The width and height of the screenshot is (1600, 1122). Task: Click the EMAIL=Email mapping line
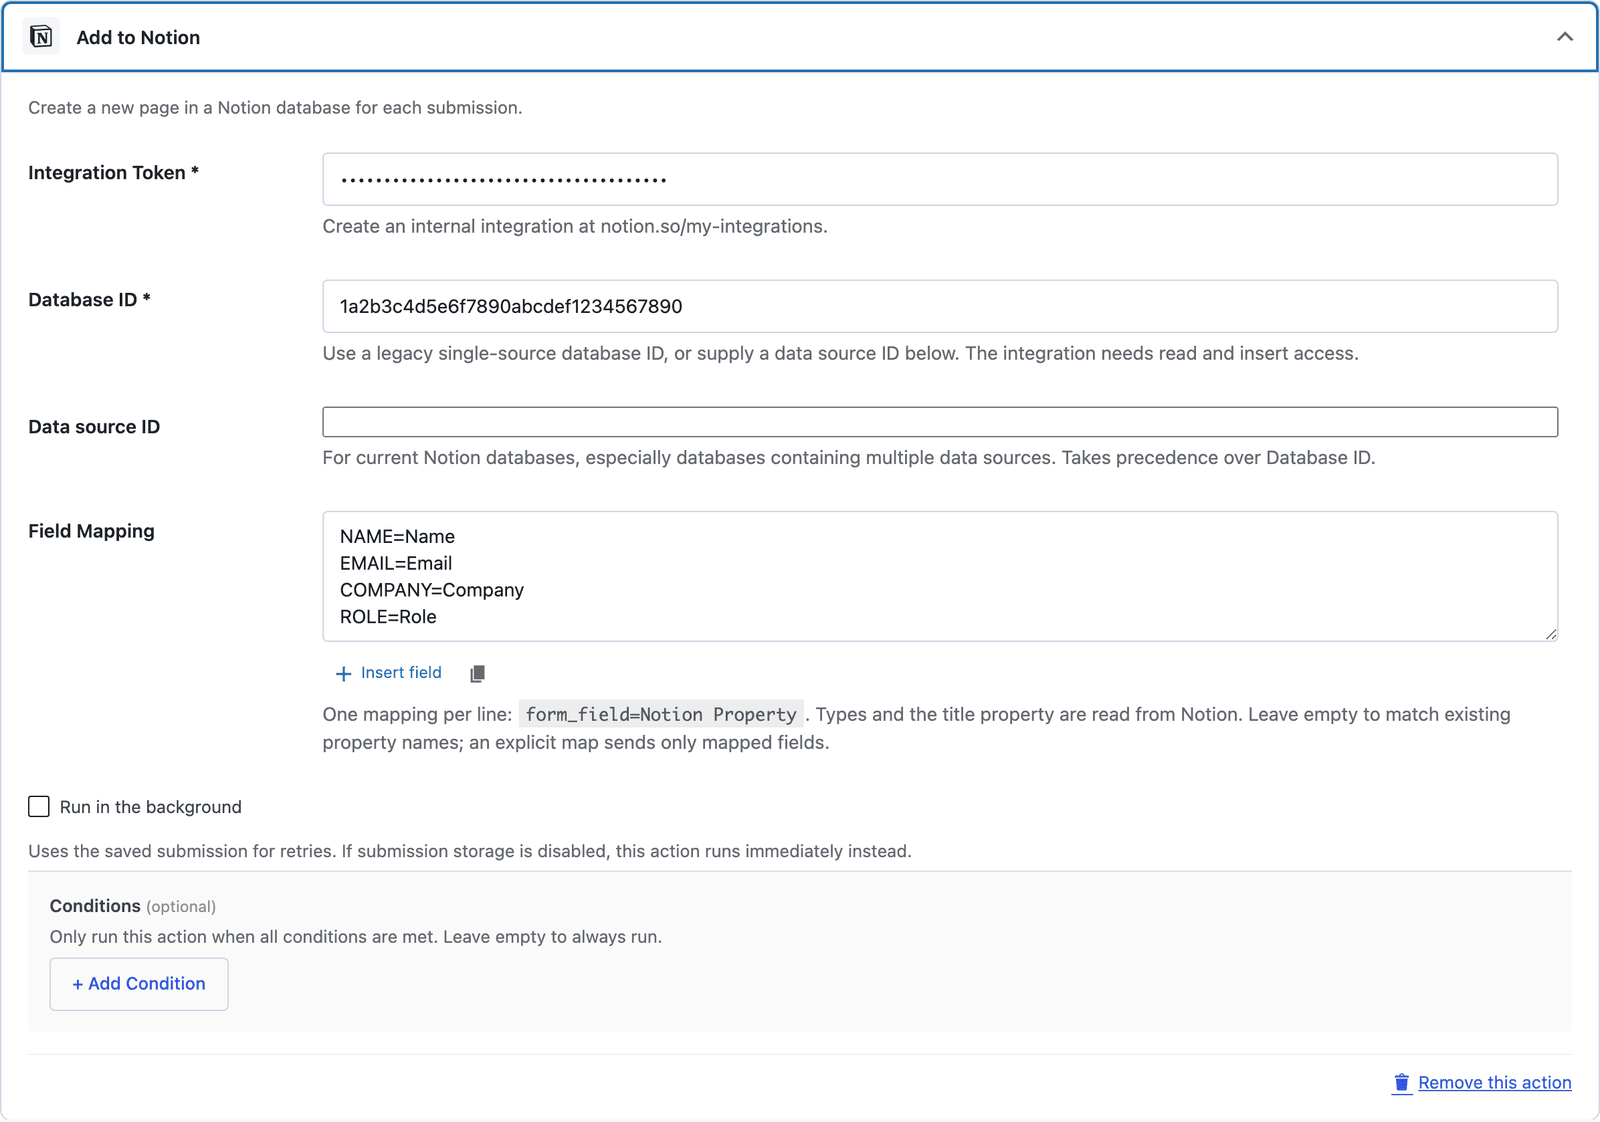coord(396,564)
